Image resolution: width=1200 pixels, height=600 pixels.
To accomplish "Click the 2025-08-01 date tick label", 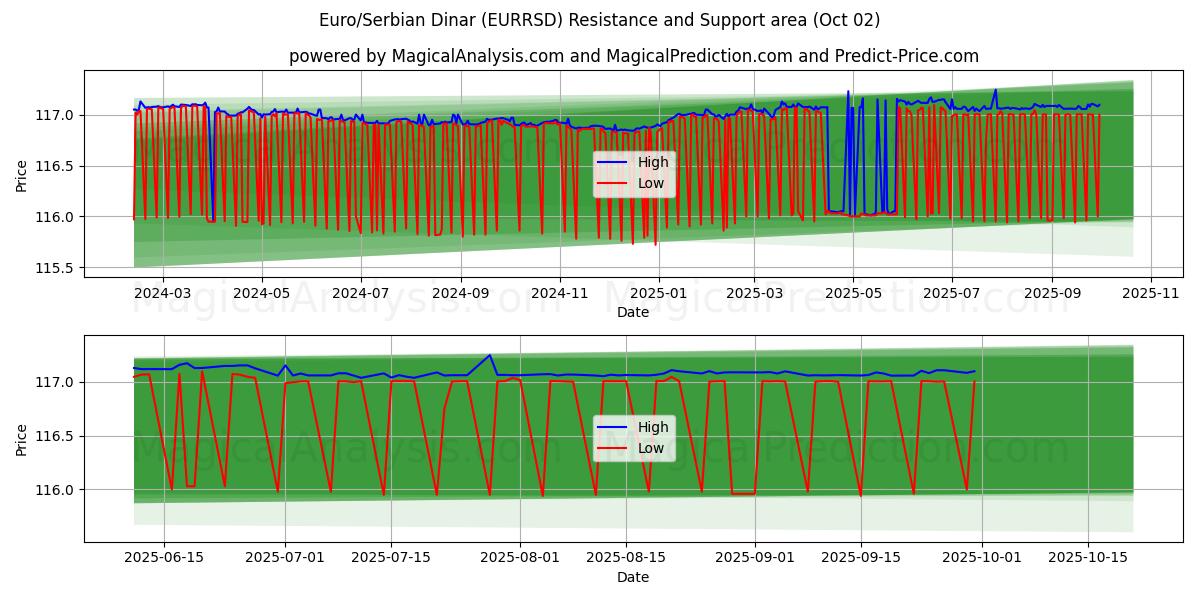I will (521, 557).
